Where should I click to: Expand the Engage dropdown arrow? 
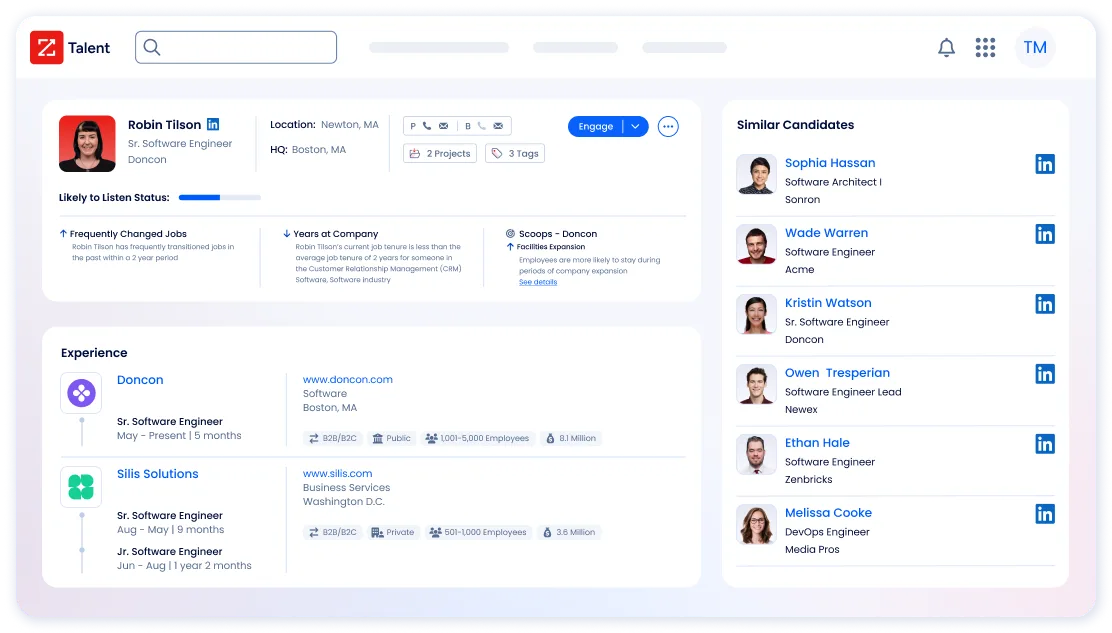[635, 126]
